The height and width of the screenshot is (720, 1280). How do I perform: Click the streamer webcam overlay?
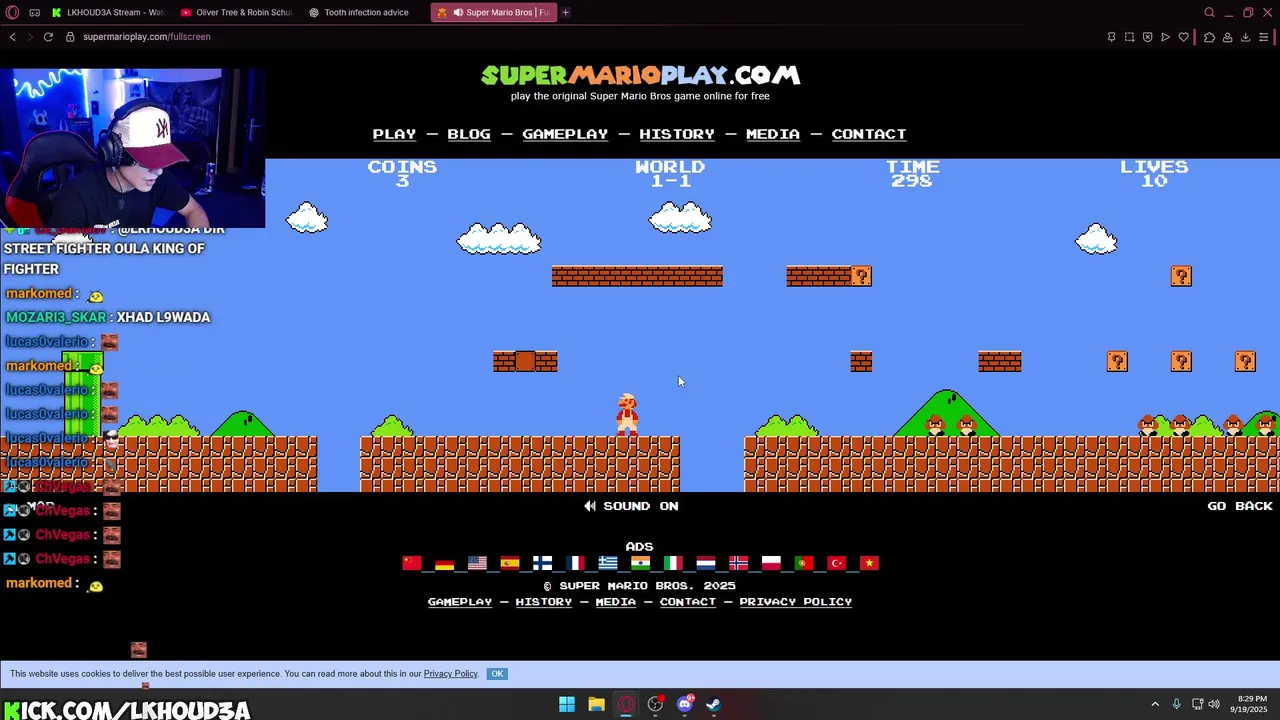click(x=133, y=148)
